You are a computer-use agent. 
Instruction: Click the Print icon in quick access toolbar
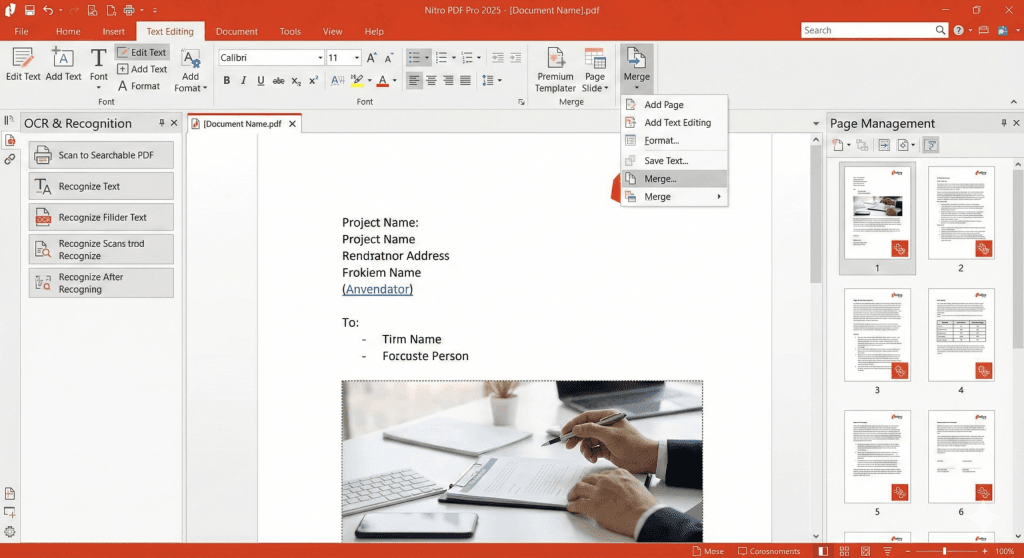click(x=129, y=10)
